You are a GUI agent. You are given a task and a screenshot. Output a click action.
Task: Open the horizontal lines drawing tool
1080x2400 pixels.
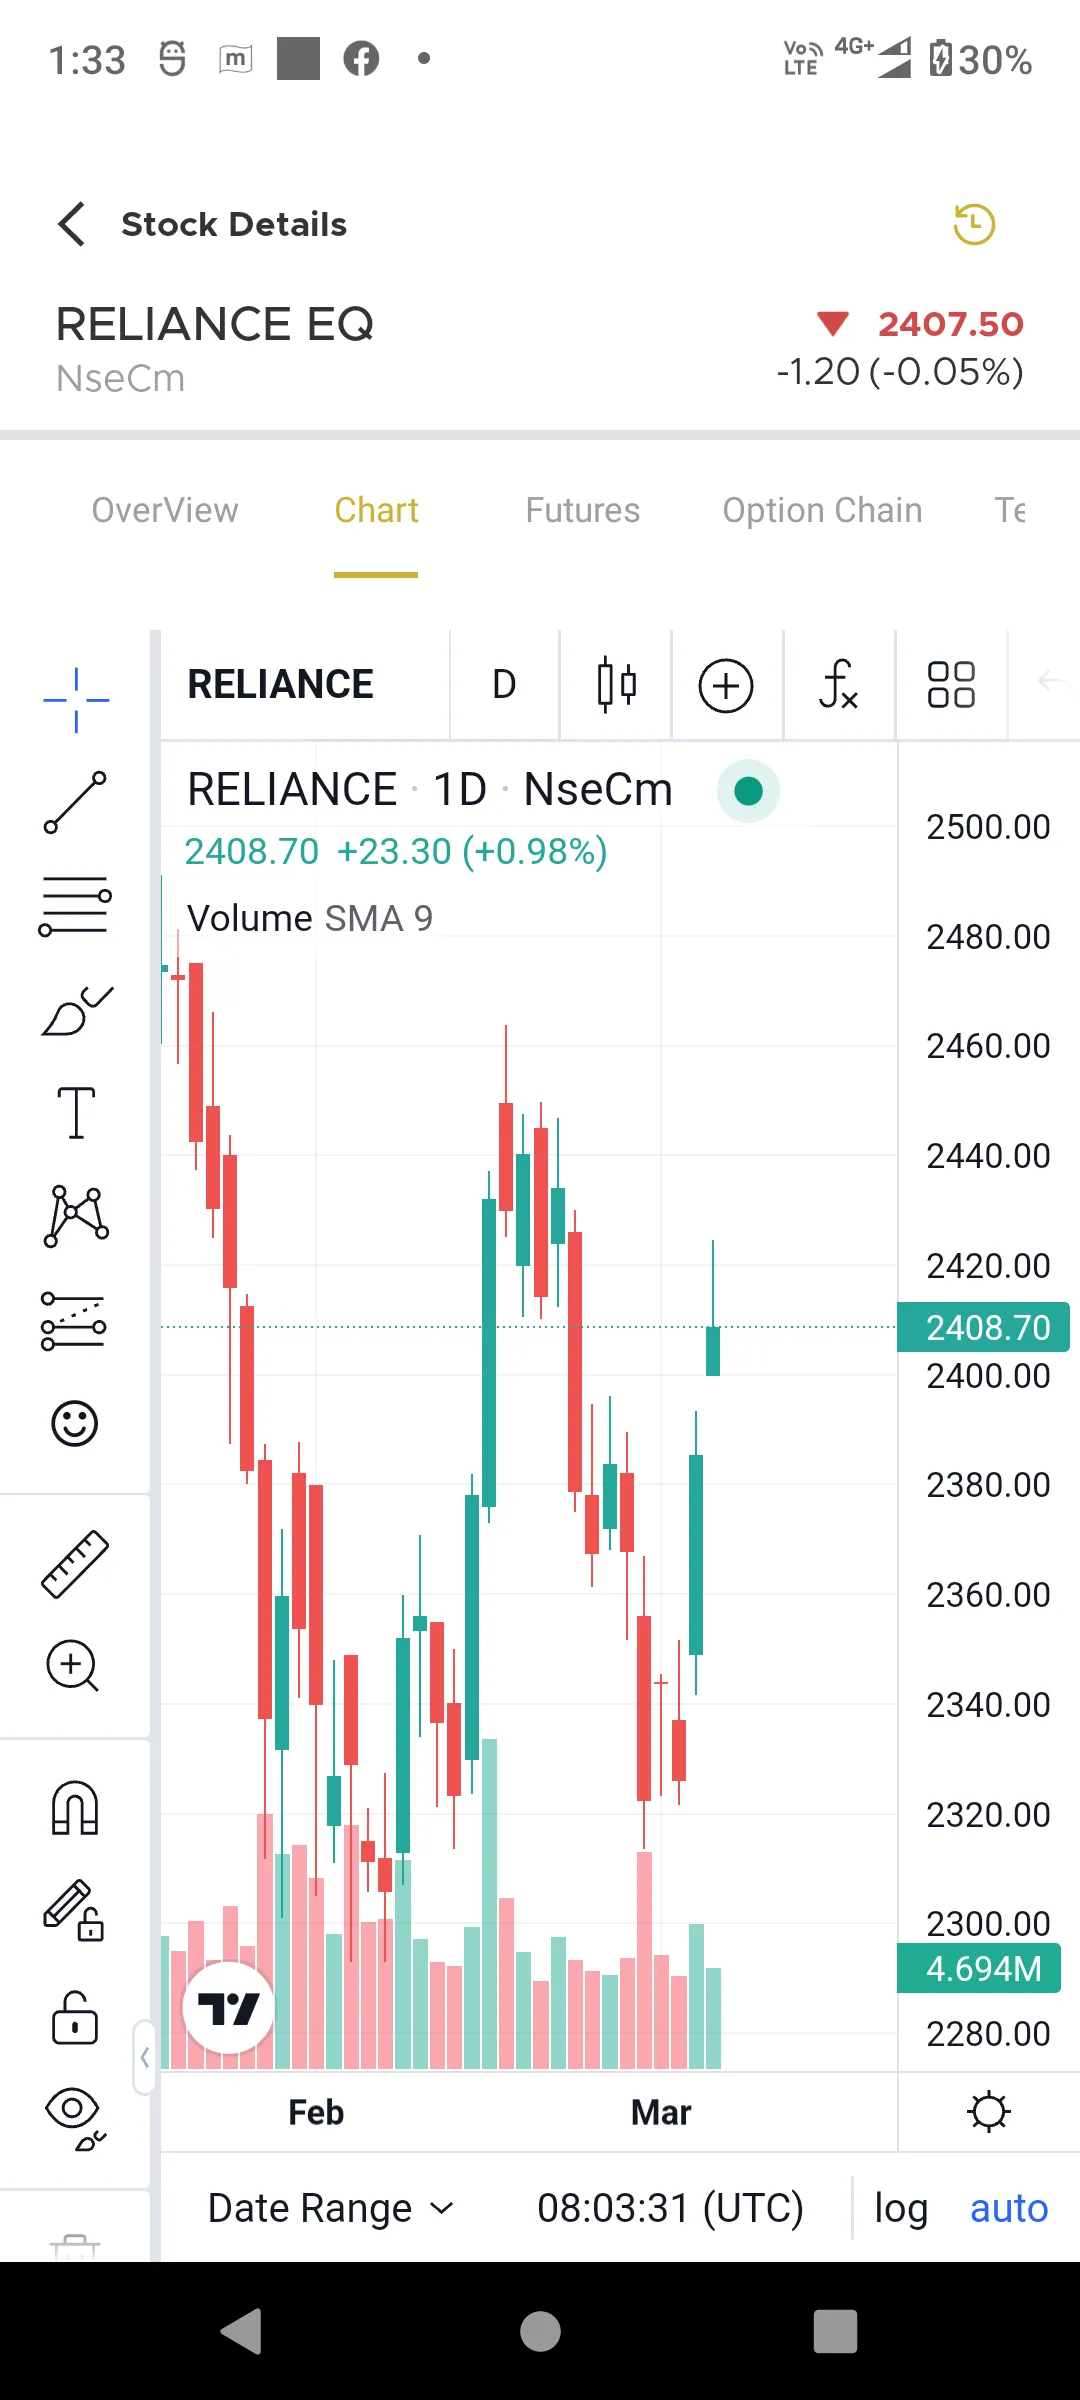pos(76,906)
